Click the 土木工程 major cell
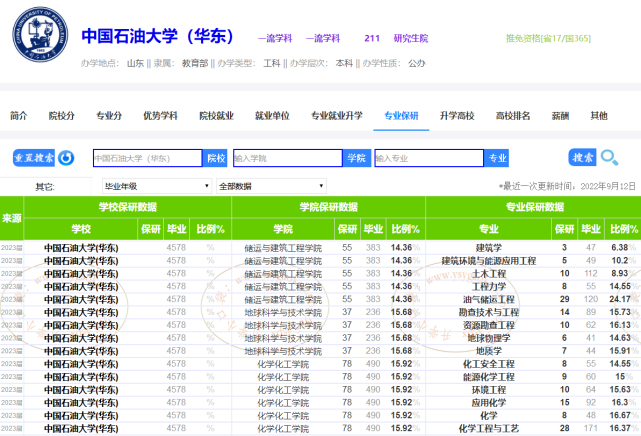This screenshot has width=641, height=436. point(489,273)
